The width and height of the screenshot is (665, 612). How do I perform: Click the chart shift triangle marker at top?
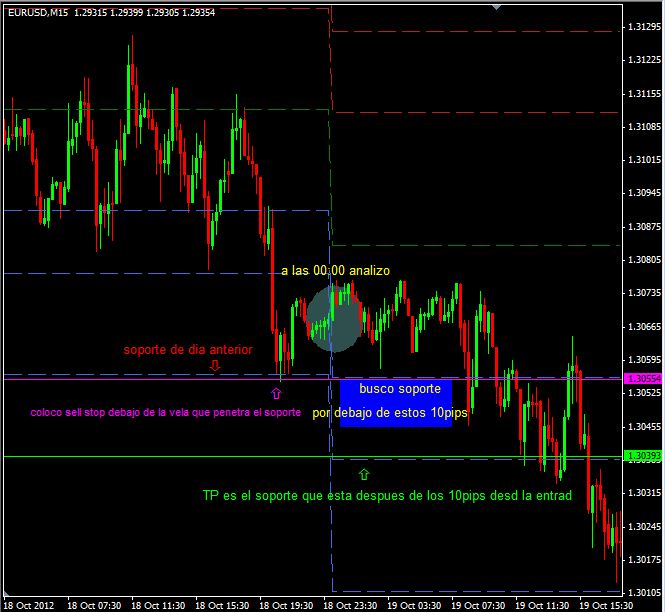tap(497, 7)
